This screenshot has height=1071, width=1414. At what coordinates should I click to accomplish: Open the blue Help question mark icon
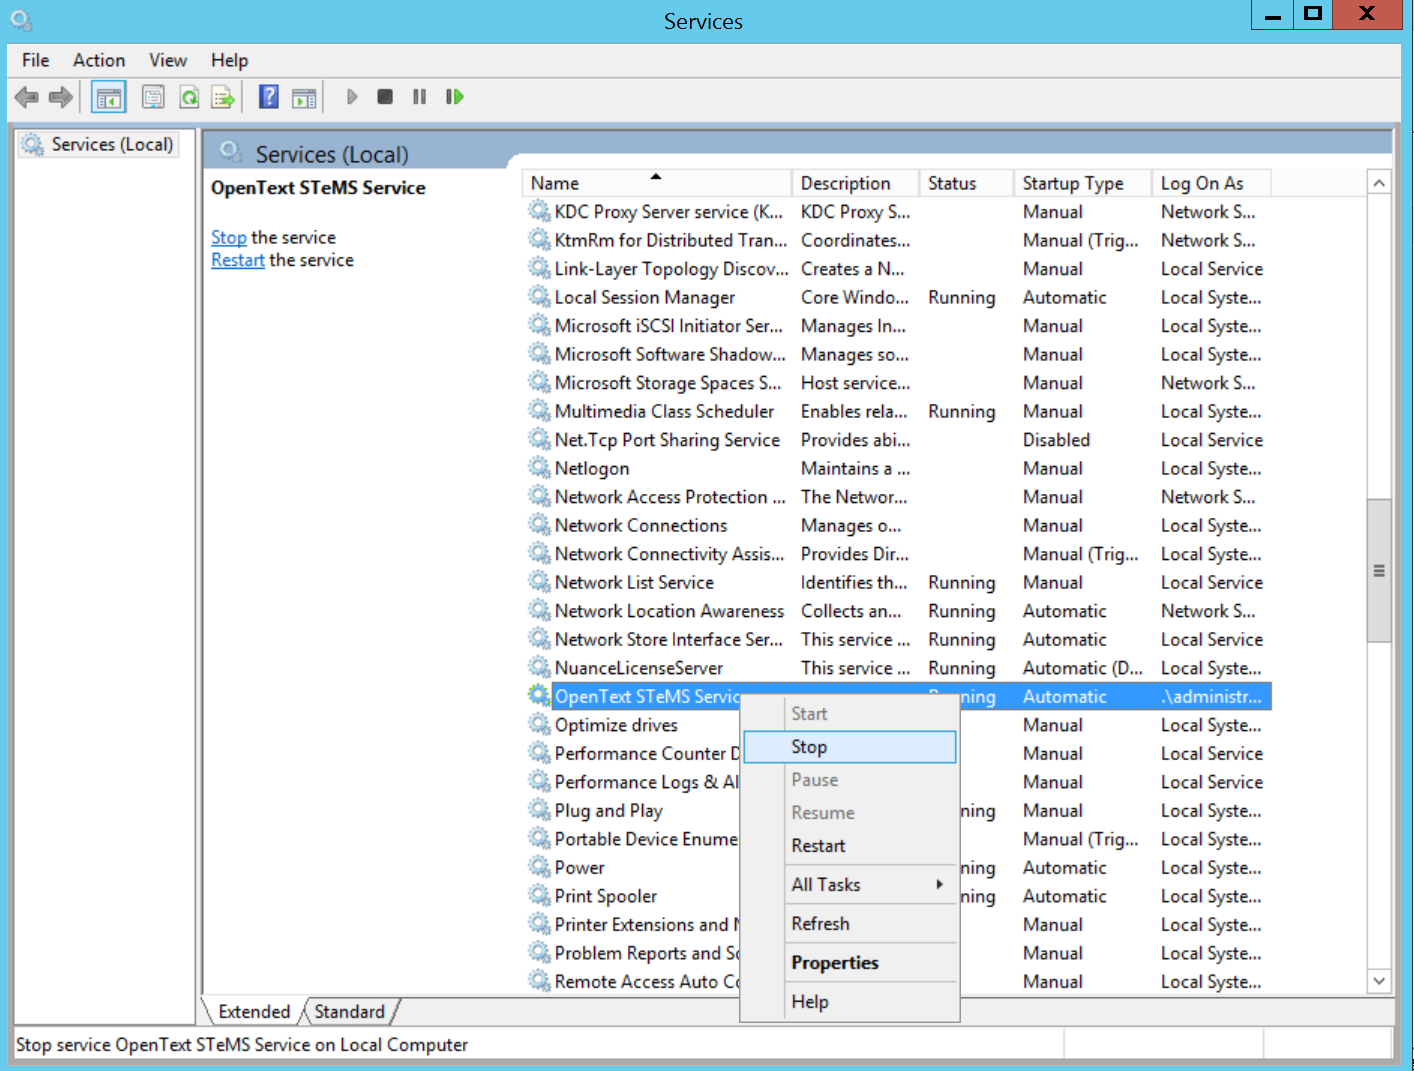click(x=269, y=97)
